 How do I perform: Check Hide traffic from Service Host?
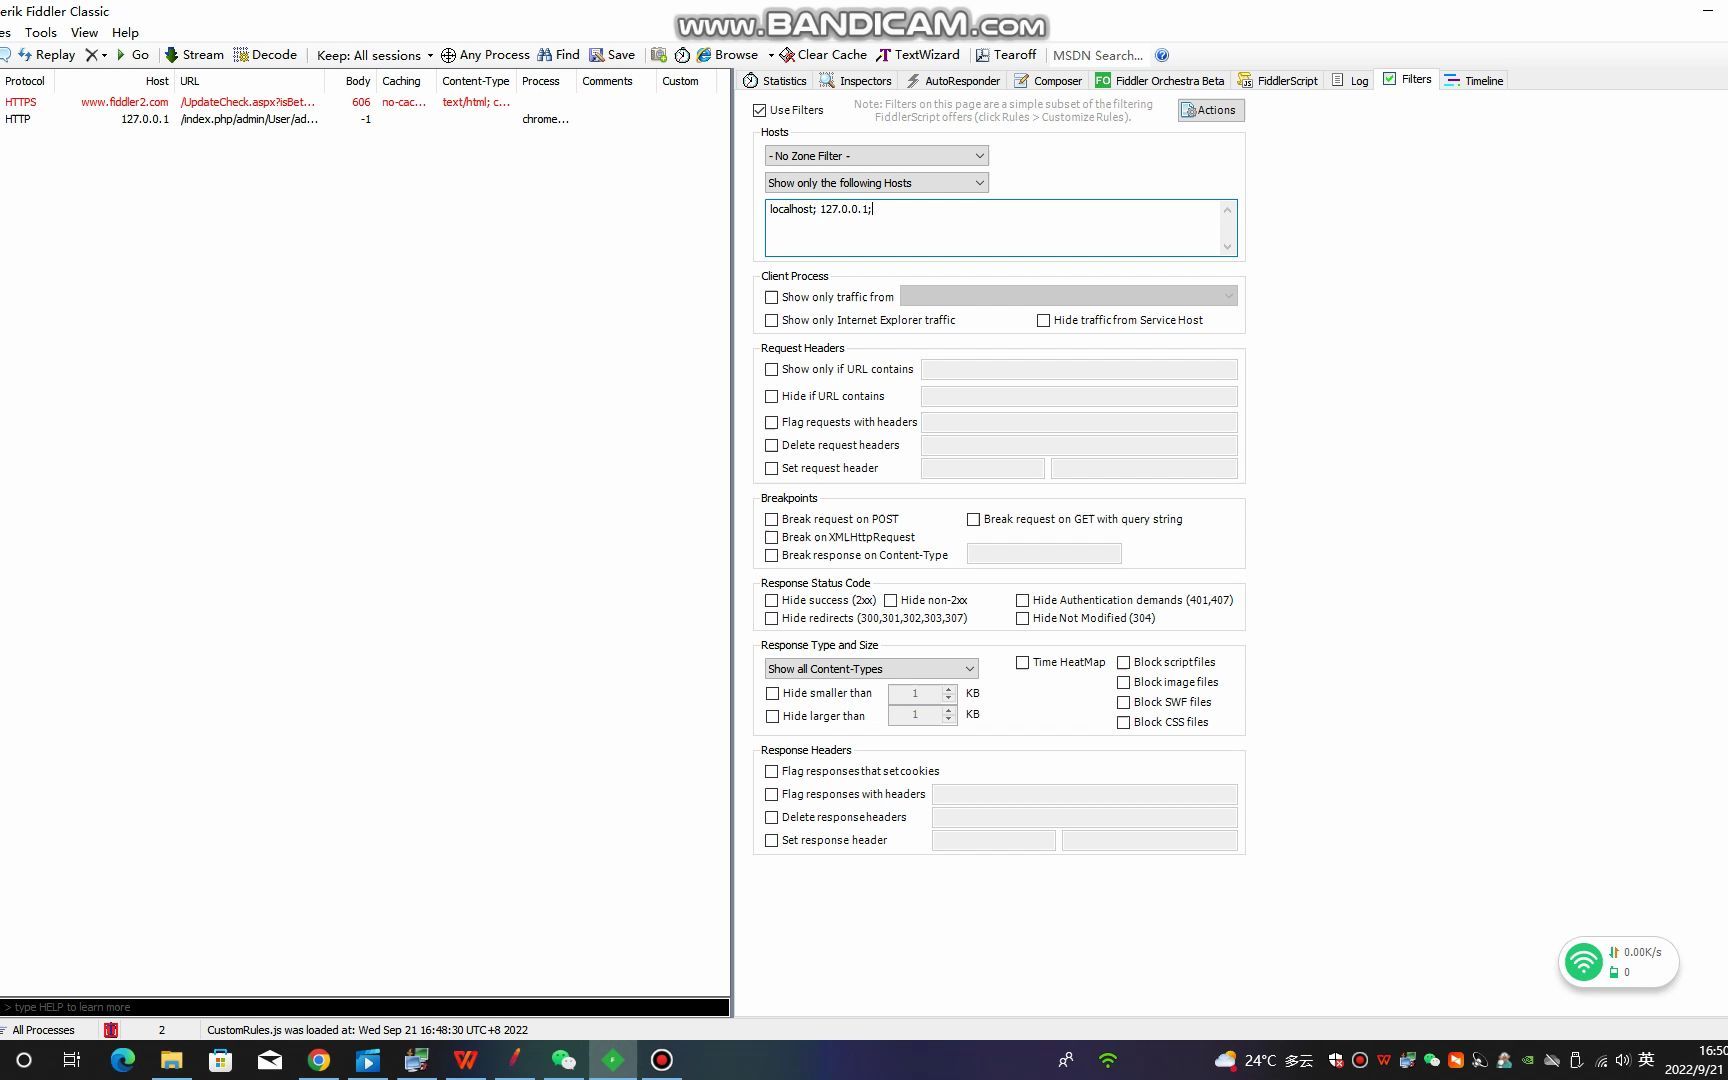(1043, 320)
